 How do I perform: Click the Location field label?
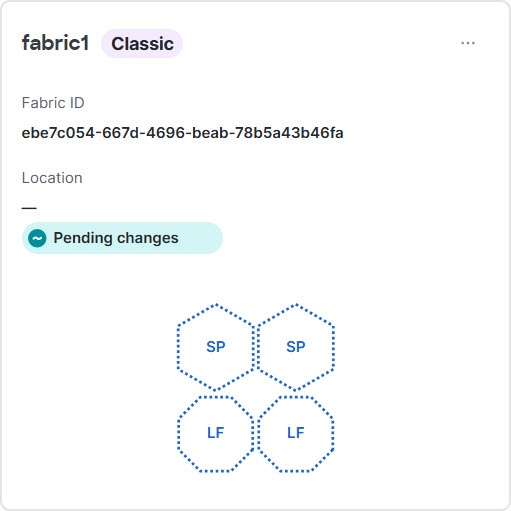pyautogui.click(x=52, y=178)
